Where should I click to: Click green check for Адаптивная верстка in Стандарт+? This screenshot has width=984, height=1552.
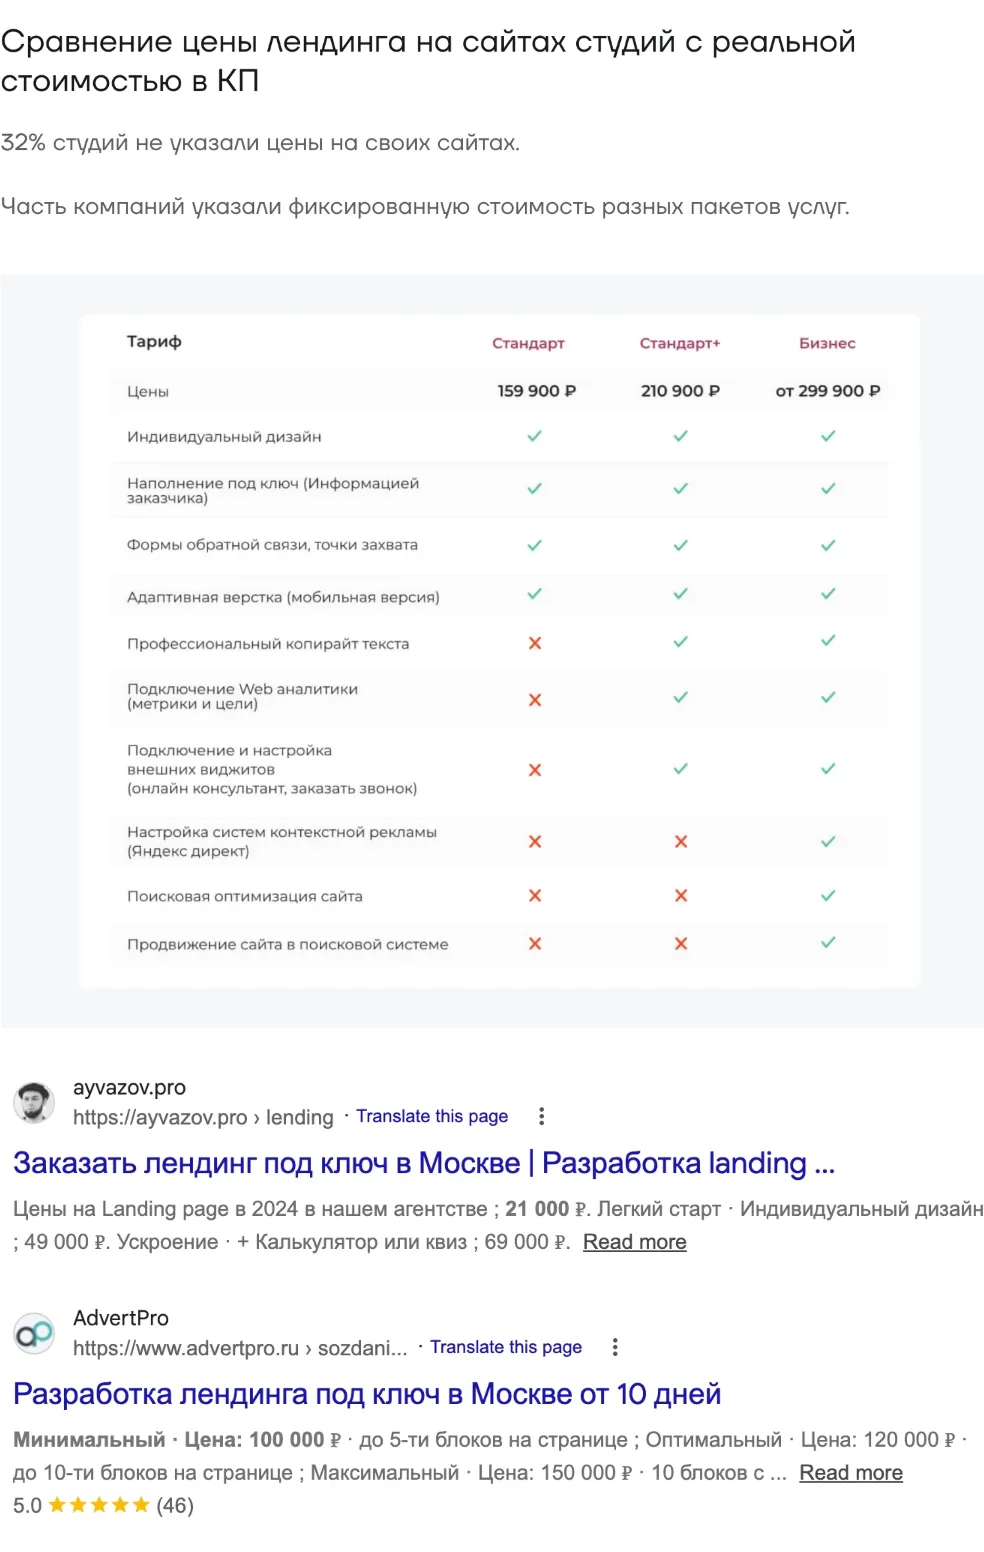pos(681,593)
